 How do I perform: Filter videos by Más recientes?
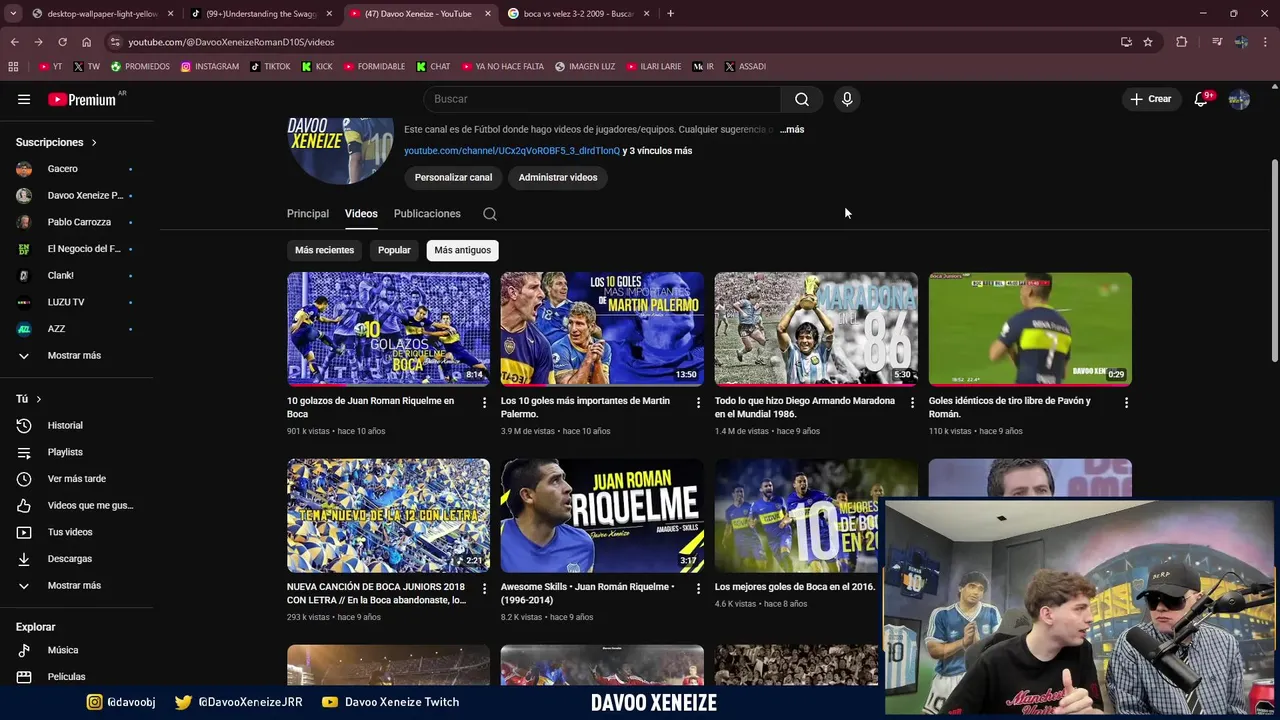pos(324,250)
